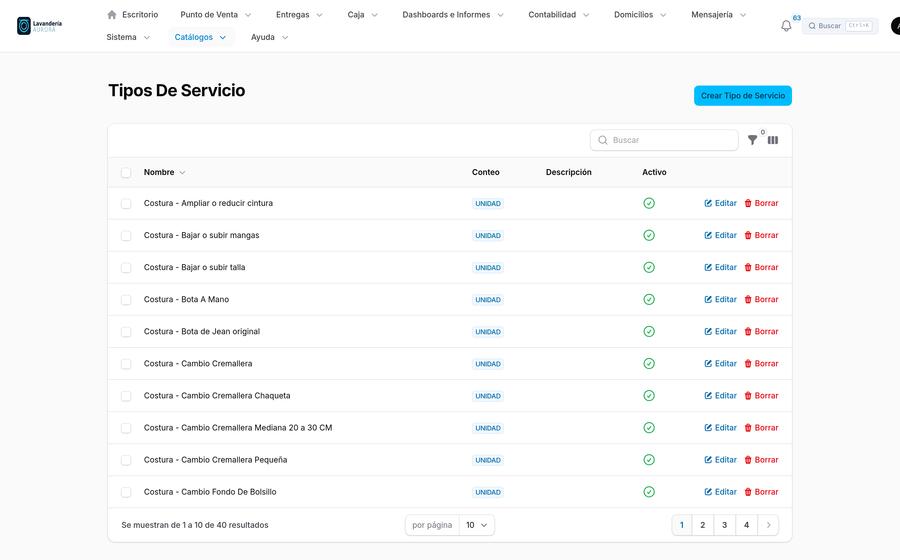Delete Costura - Cambio Cremallera Pequeña
This screenshot has width=900, height=560.
pyautogui.click(x=761, y=460)
